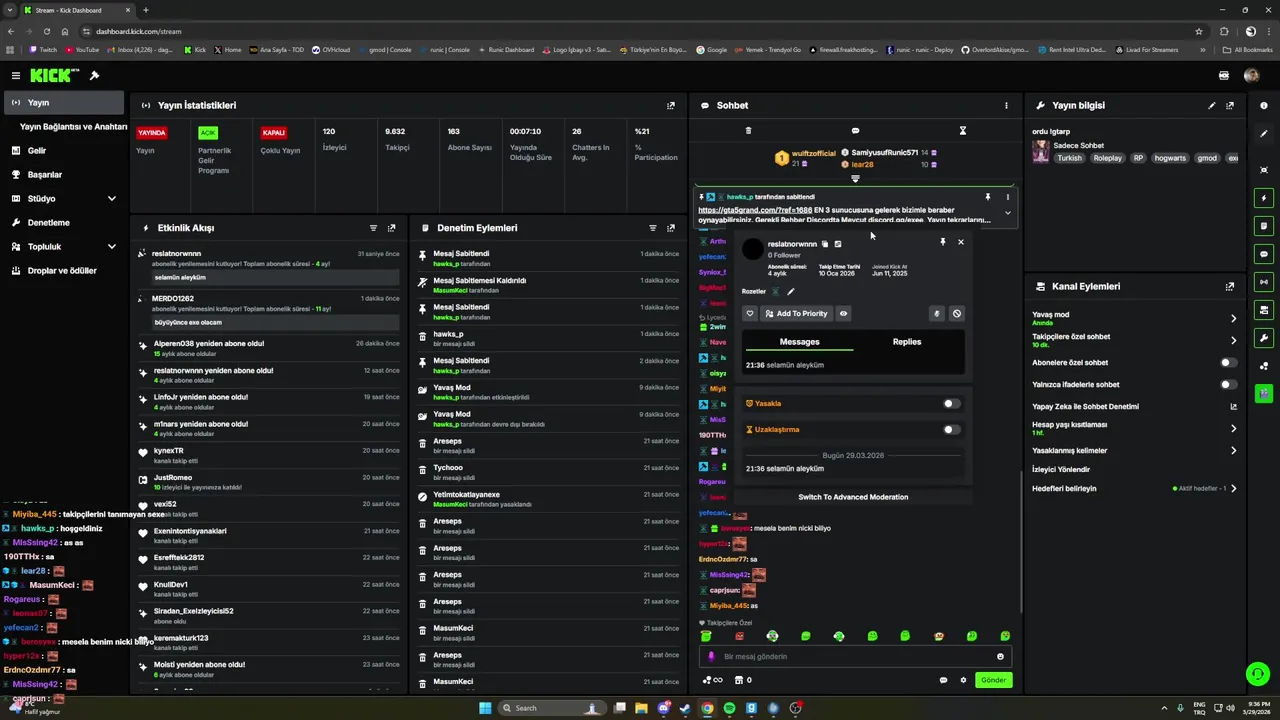Click the trash icon in Sohbet toolbar

click(x=748, y=131)
